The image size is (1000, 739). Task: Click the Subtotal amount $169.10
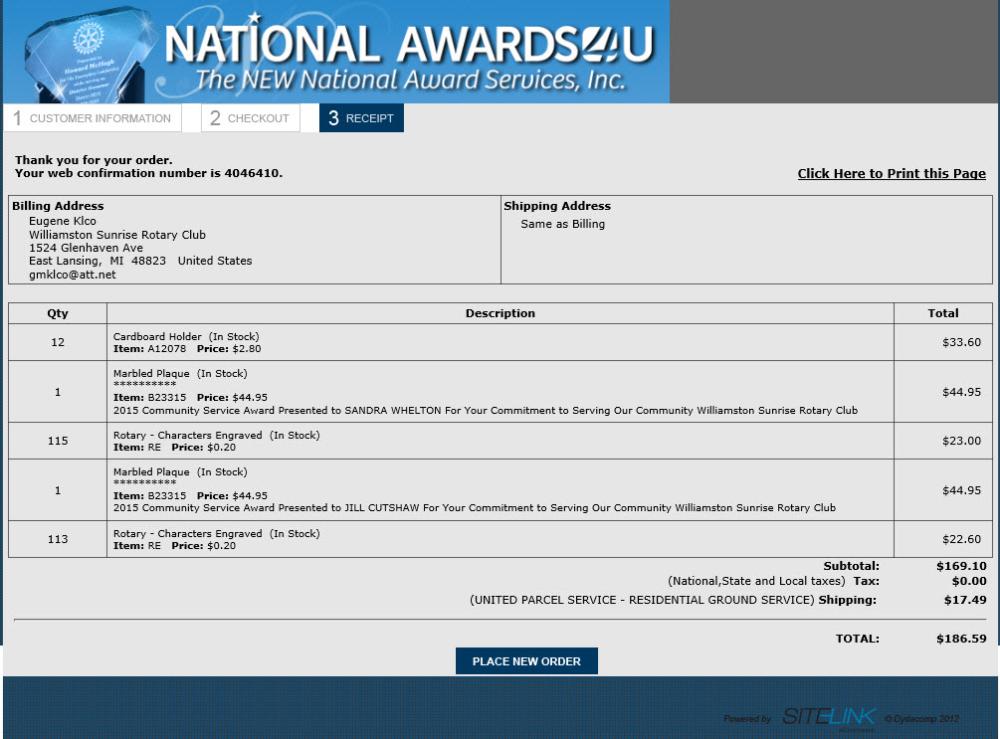tap(961, 566)
